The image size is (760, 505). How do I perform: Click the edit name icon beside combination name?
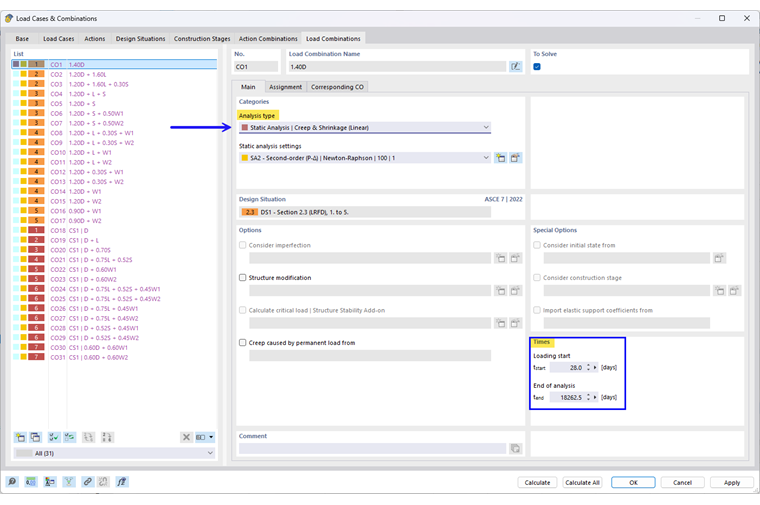tap(516, 67)
